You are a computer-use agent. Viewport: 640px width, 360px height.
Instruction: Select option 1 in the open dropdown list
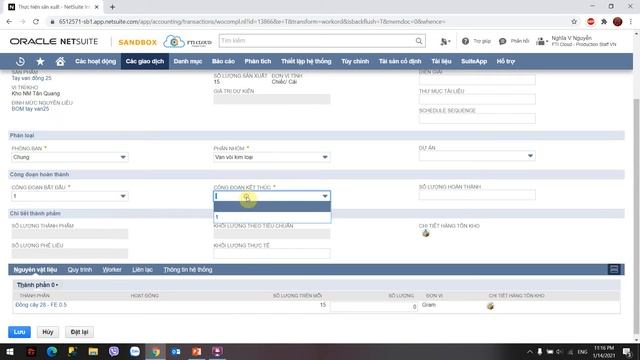pos(272,217)
